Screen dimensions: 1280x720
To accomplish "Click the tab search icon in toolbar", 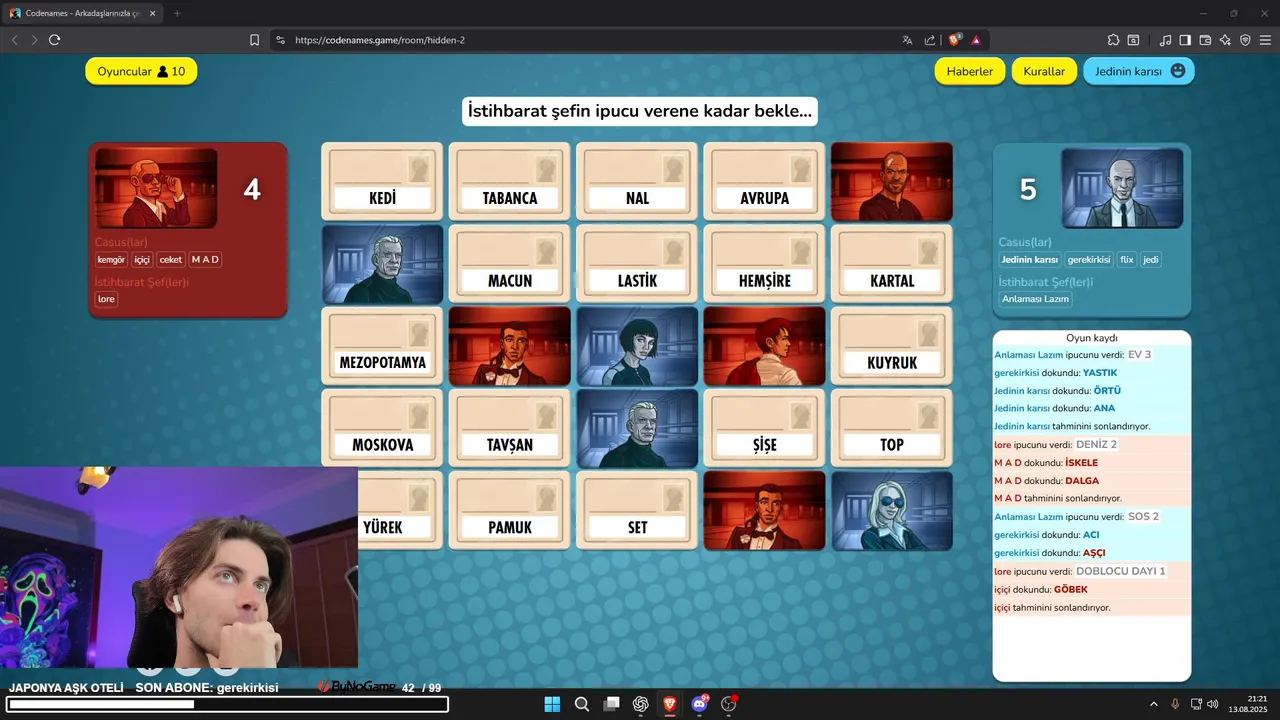I will click(x=1134, y=40).
